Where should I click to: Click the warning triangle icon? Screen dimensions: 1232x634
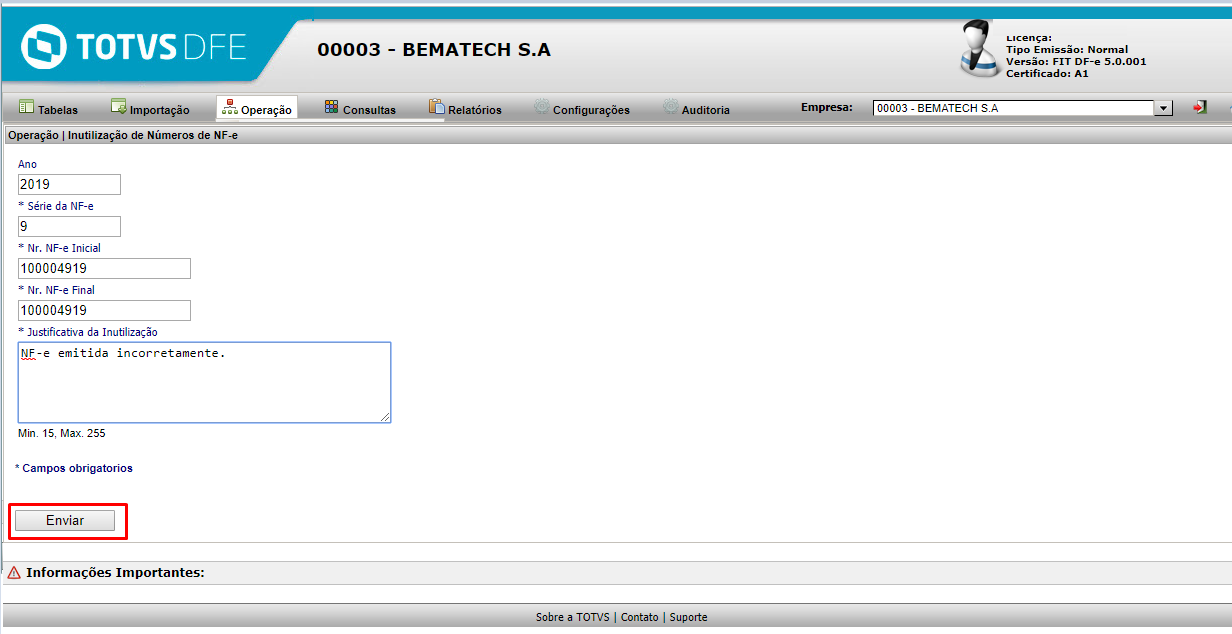pos(14,573)
